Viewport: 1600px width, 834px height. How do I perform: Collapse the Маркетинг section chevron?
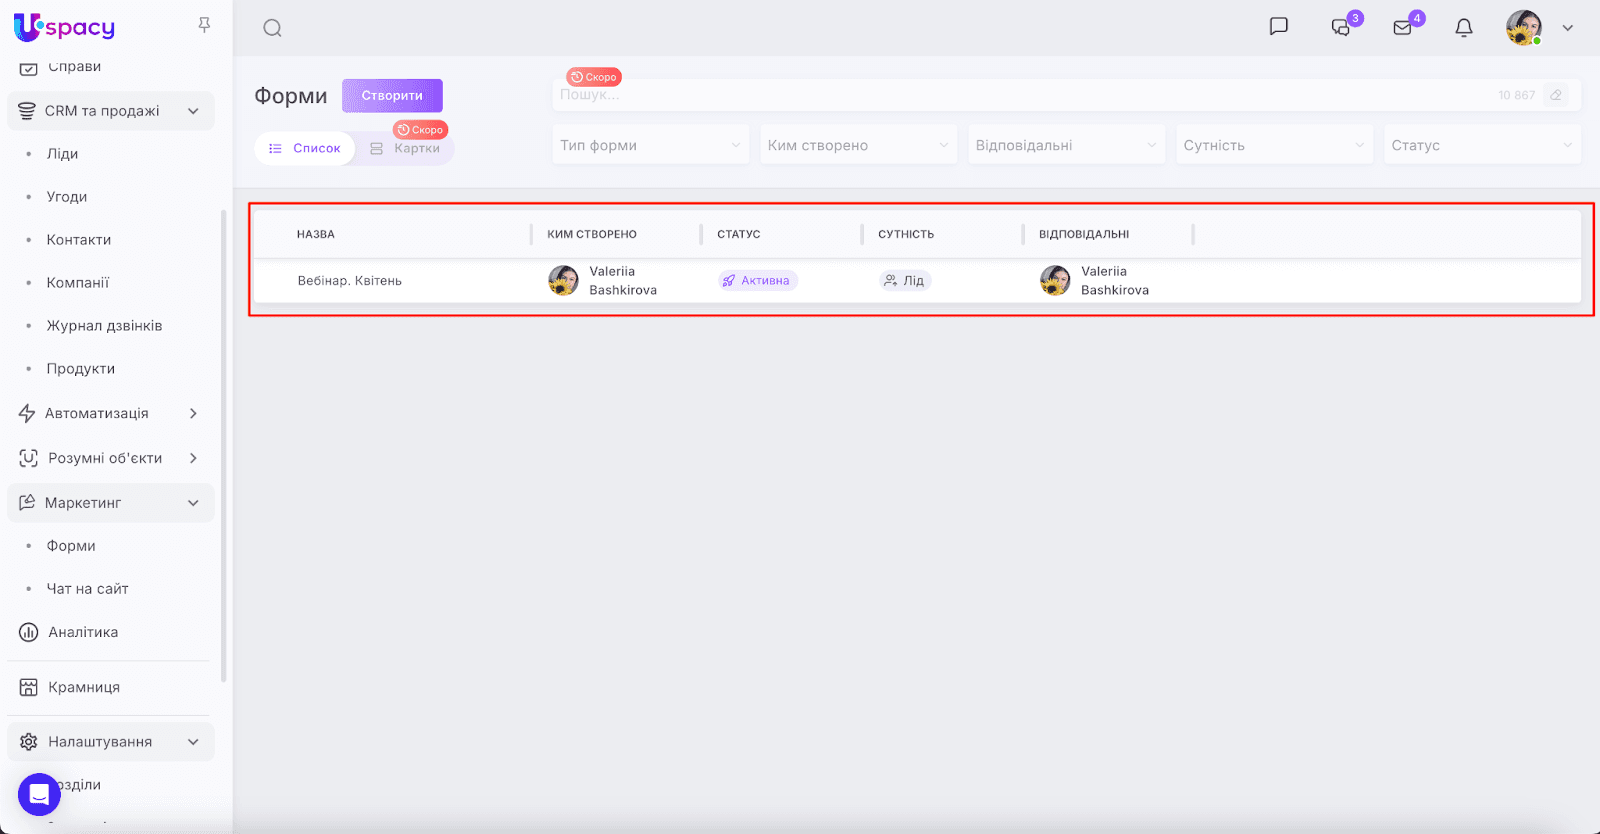point(193,503)
